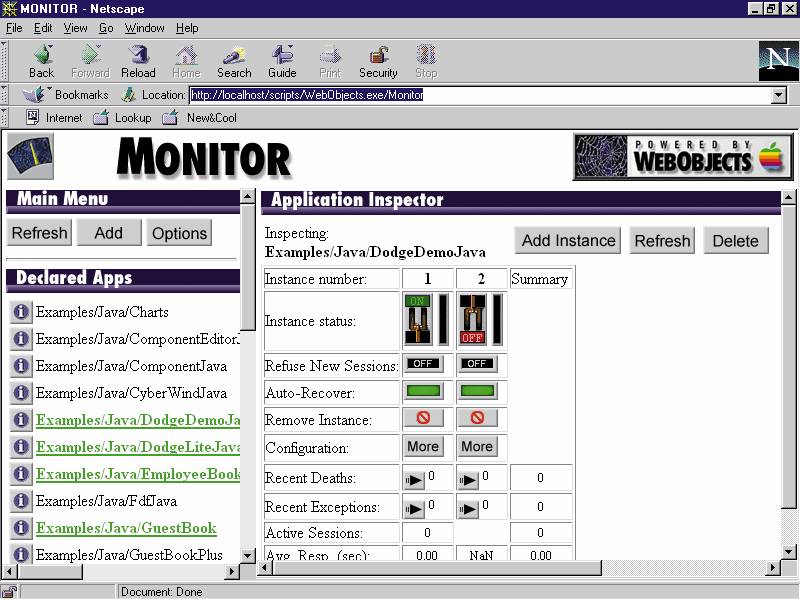Open the Guide toolbar icon
The image size is (800, 600).
(282, 61)
